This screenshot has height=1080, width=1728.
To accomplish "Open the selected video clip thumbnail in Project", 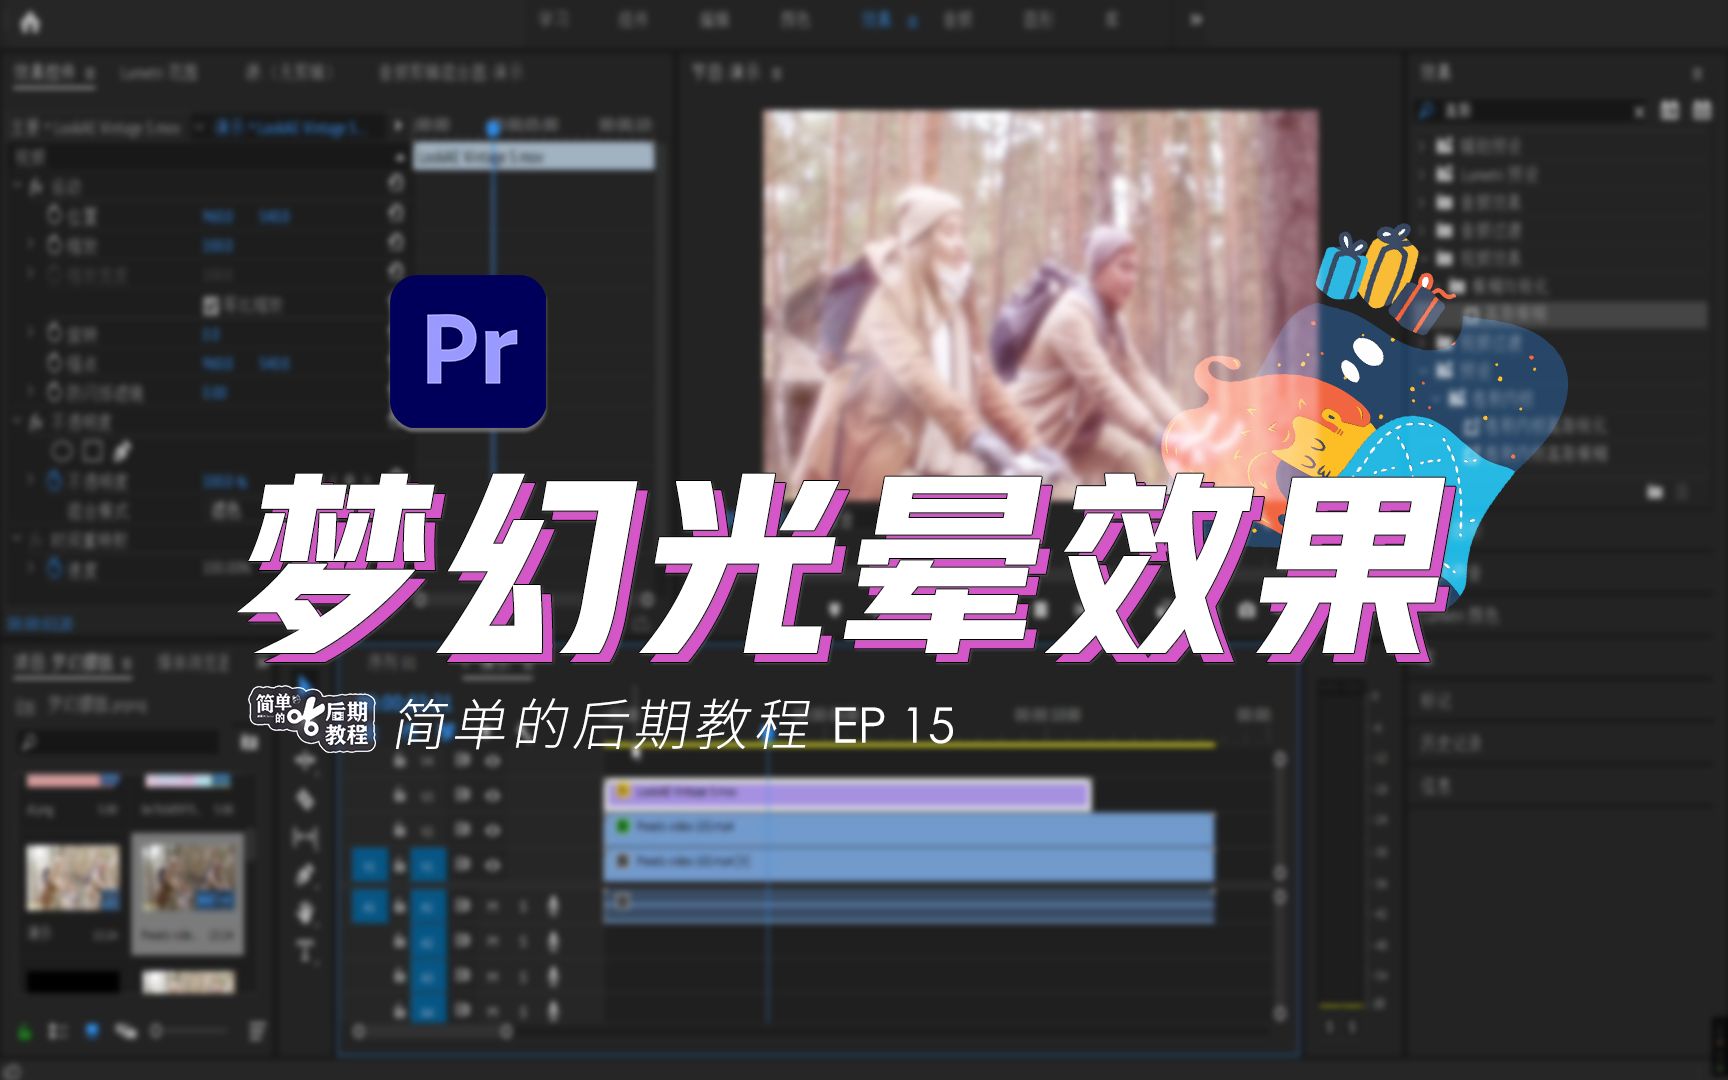I will click(188, 877).
